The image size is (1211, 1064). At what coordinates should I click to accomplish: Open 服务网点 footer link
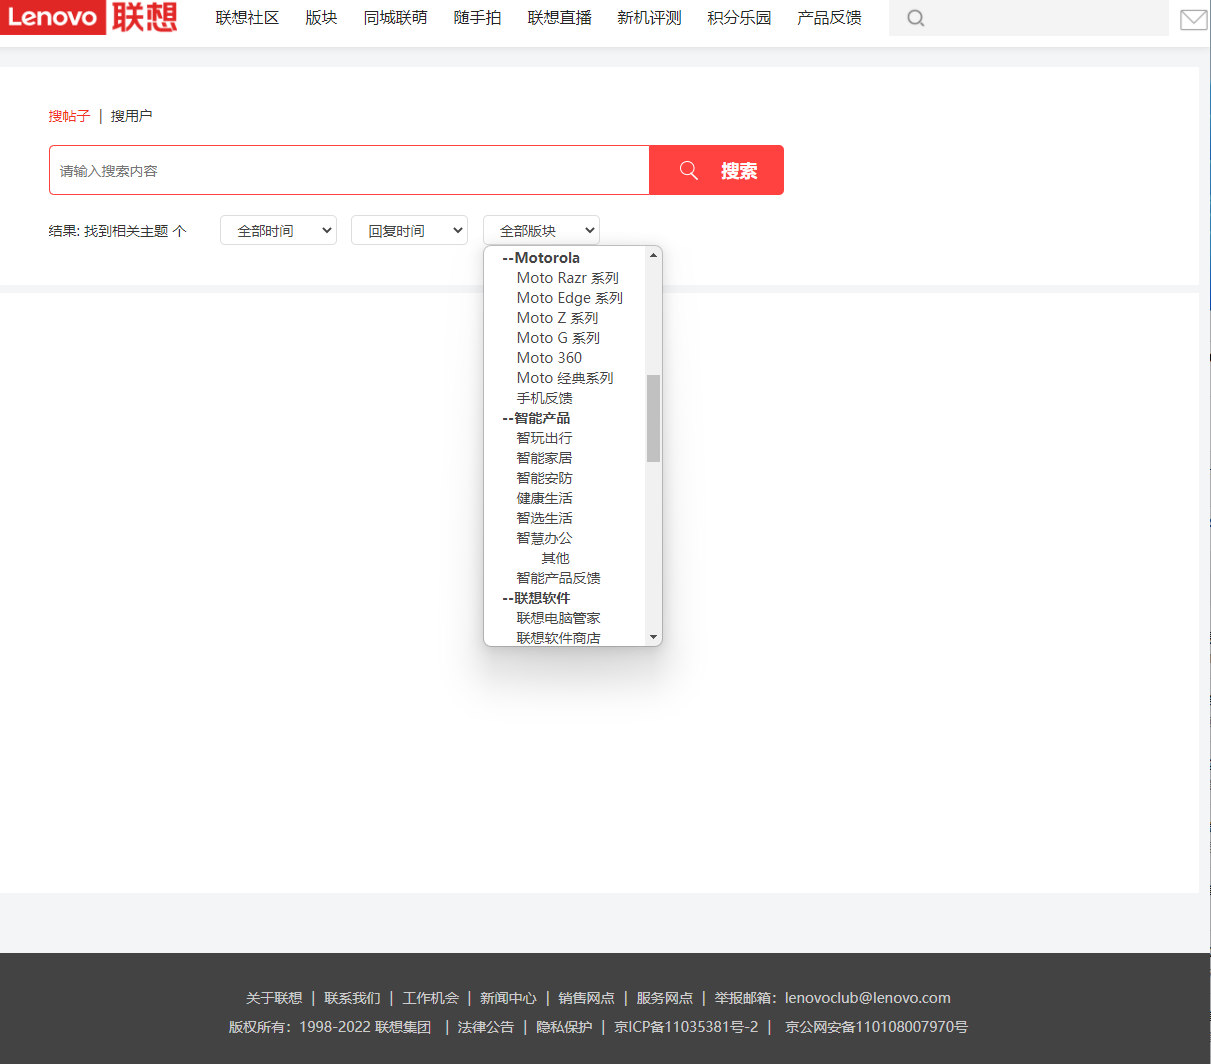point(664,998)
